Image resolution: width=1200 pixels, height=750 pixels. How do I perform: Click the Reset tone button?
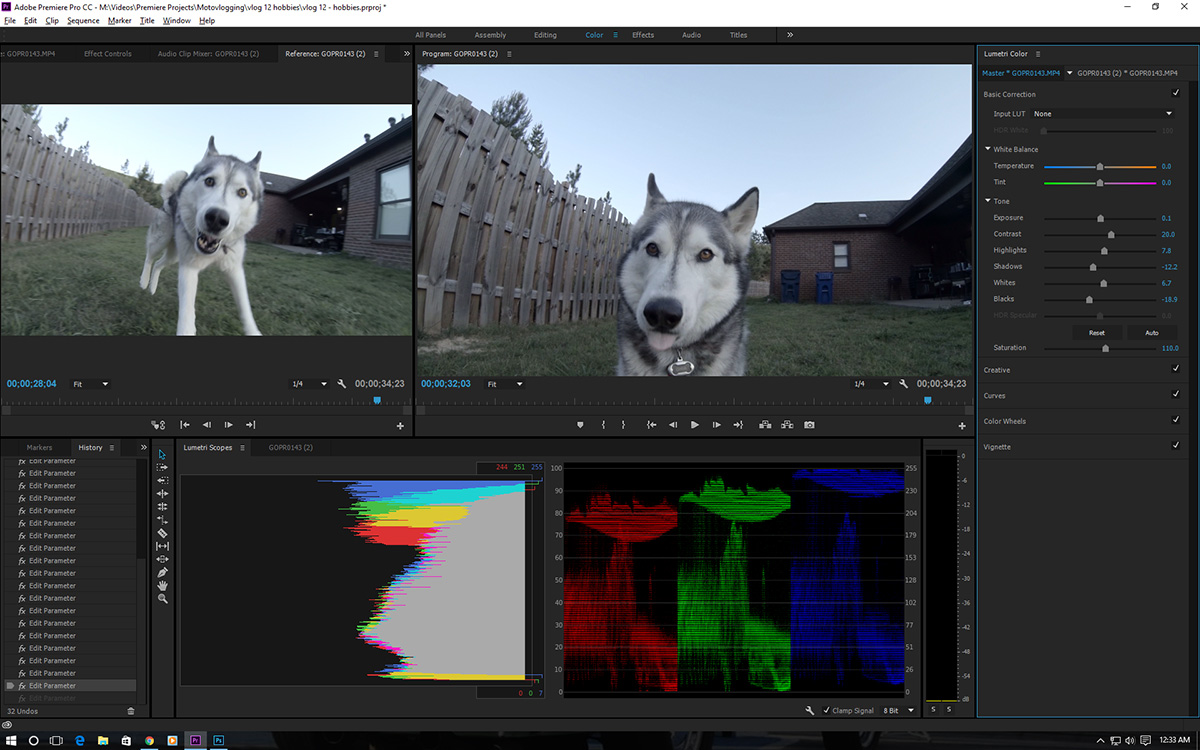pyautogui.click(x=1096, y=332)
